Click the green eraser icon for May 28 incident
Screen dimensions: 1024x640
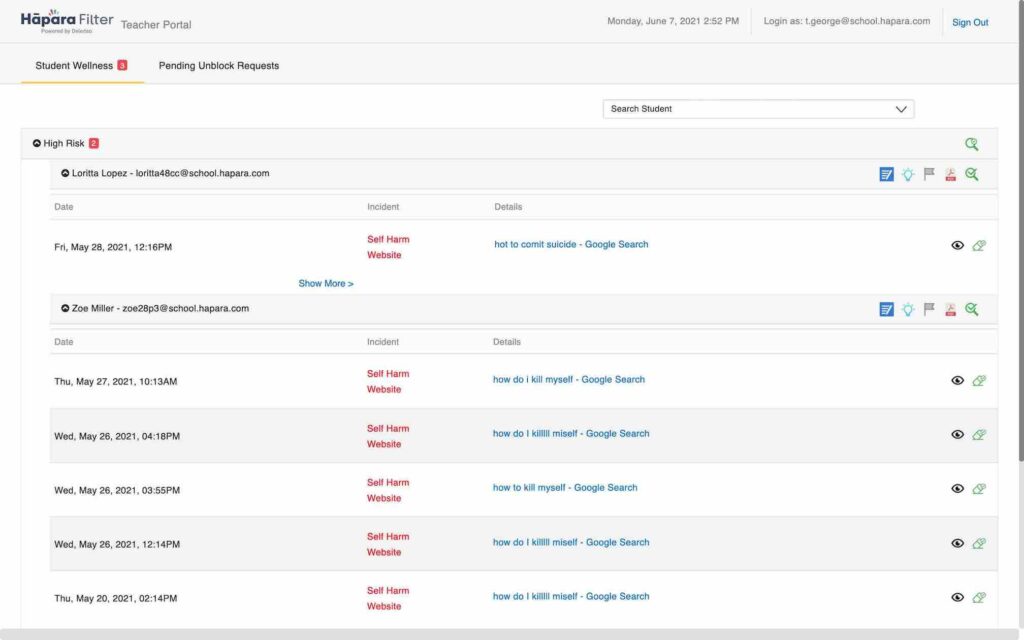(978, 245)
